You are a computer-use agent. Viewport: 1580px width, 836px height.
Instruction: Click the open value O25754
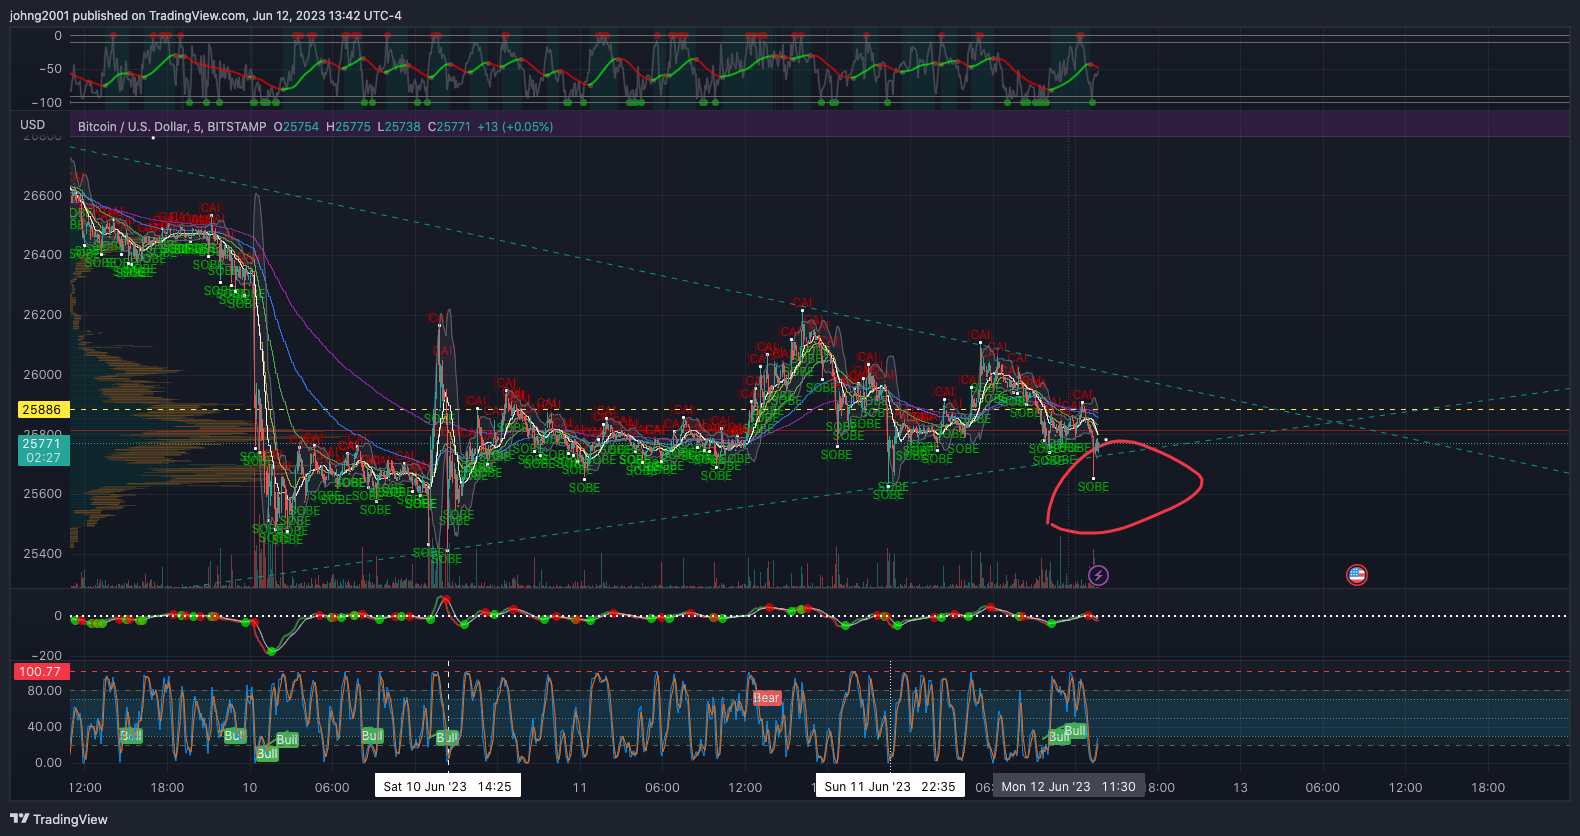[296, 127]
